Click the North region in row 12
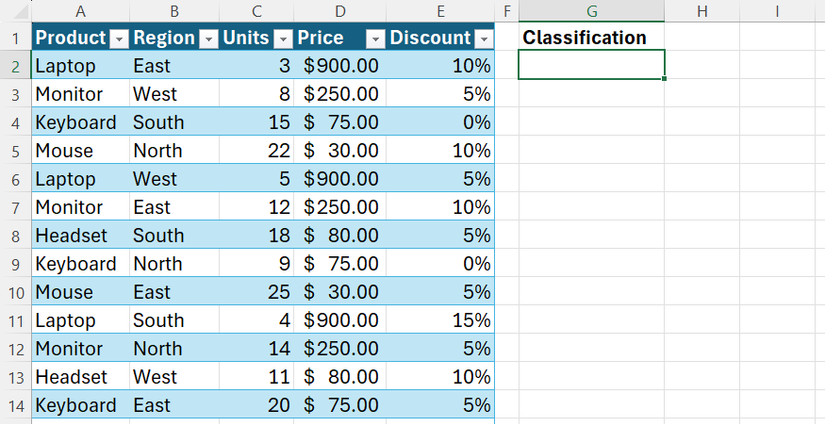The height and width of the screenshot is (424, 825). (x=174, y=349)
